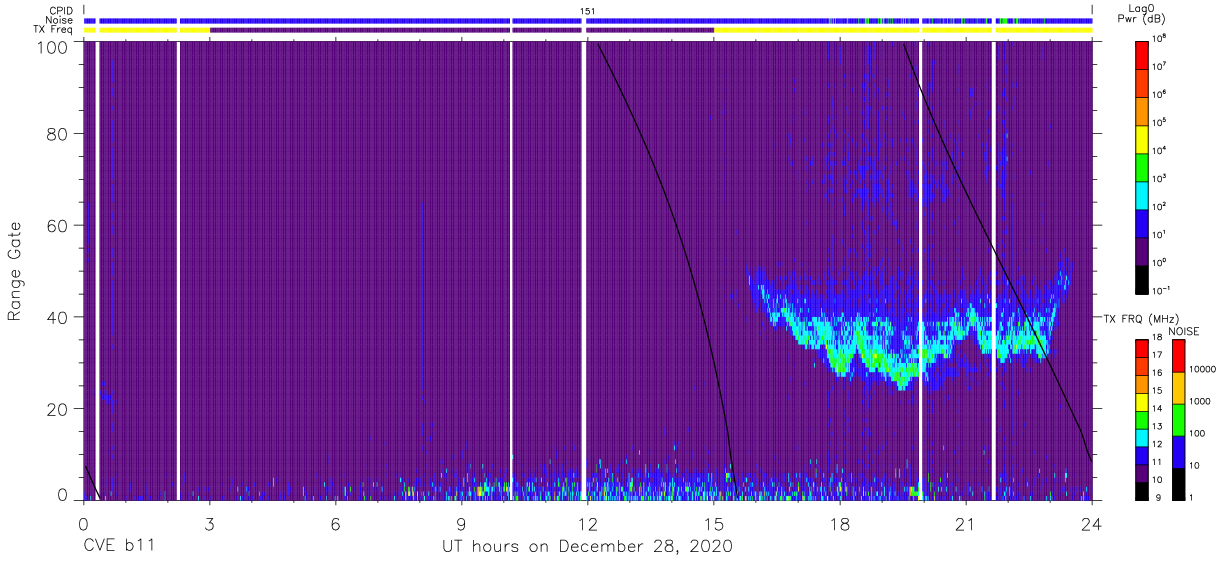Click the green segment of the NOISE colorbar
Viewport: 1228px width, 567px height.
click(1178, 419)
